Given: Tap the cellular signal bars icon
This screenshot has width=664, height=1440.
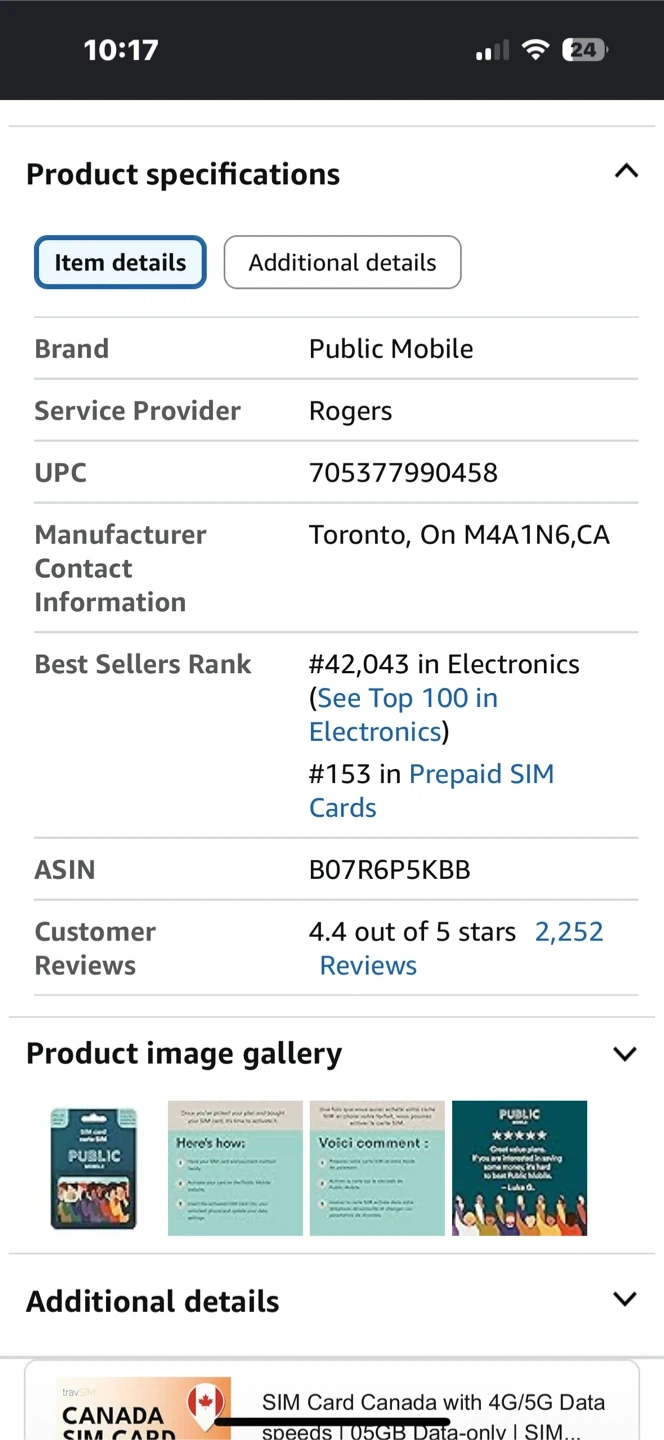Looking at the screenshot, I should coord(492,50).
